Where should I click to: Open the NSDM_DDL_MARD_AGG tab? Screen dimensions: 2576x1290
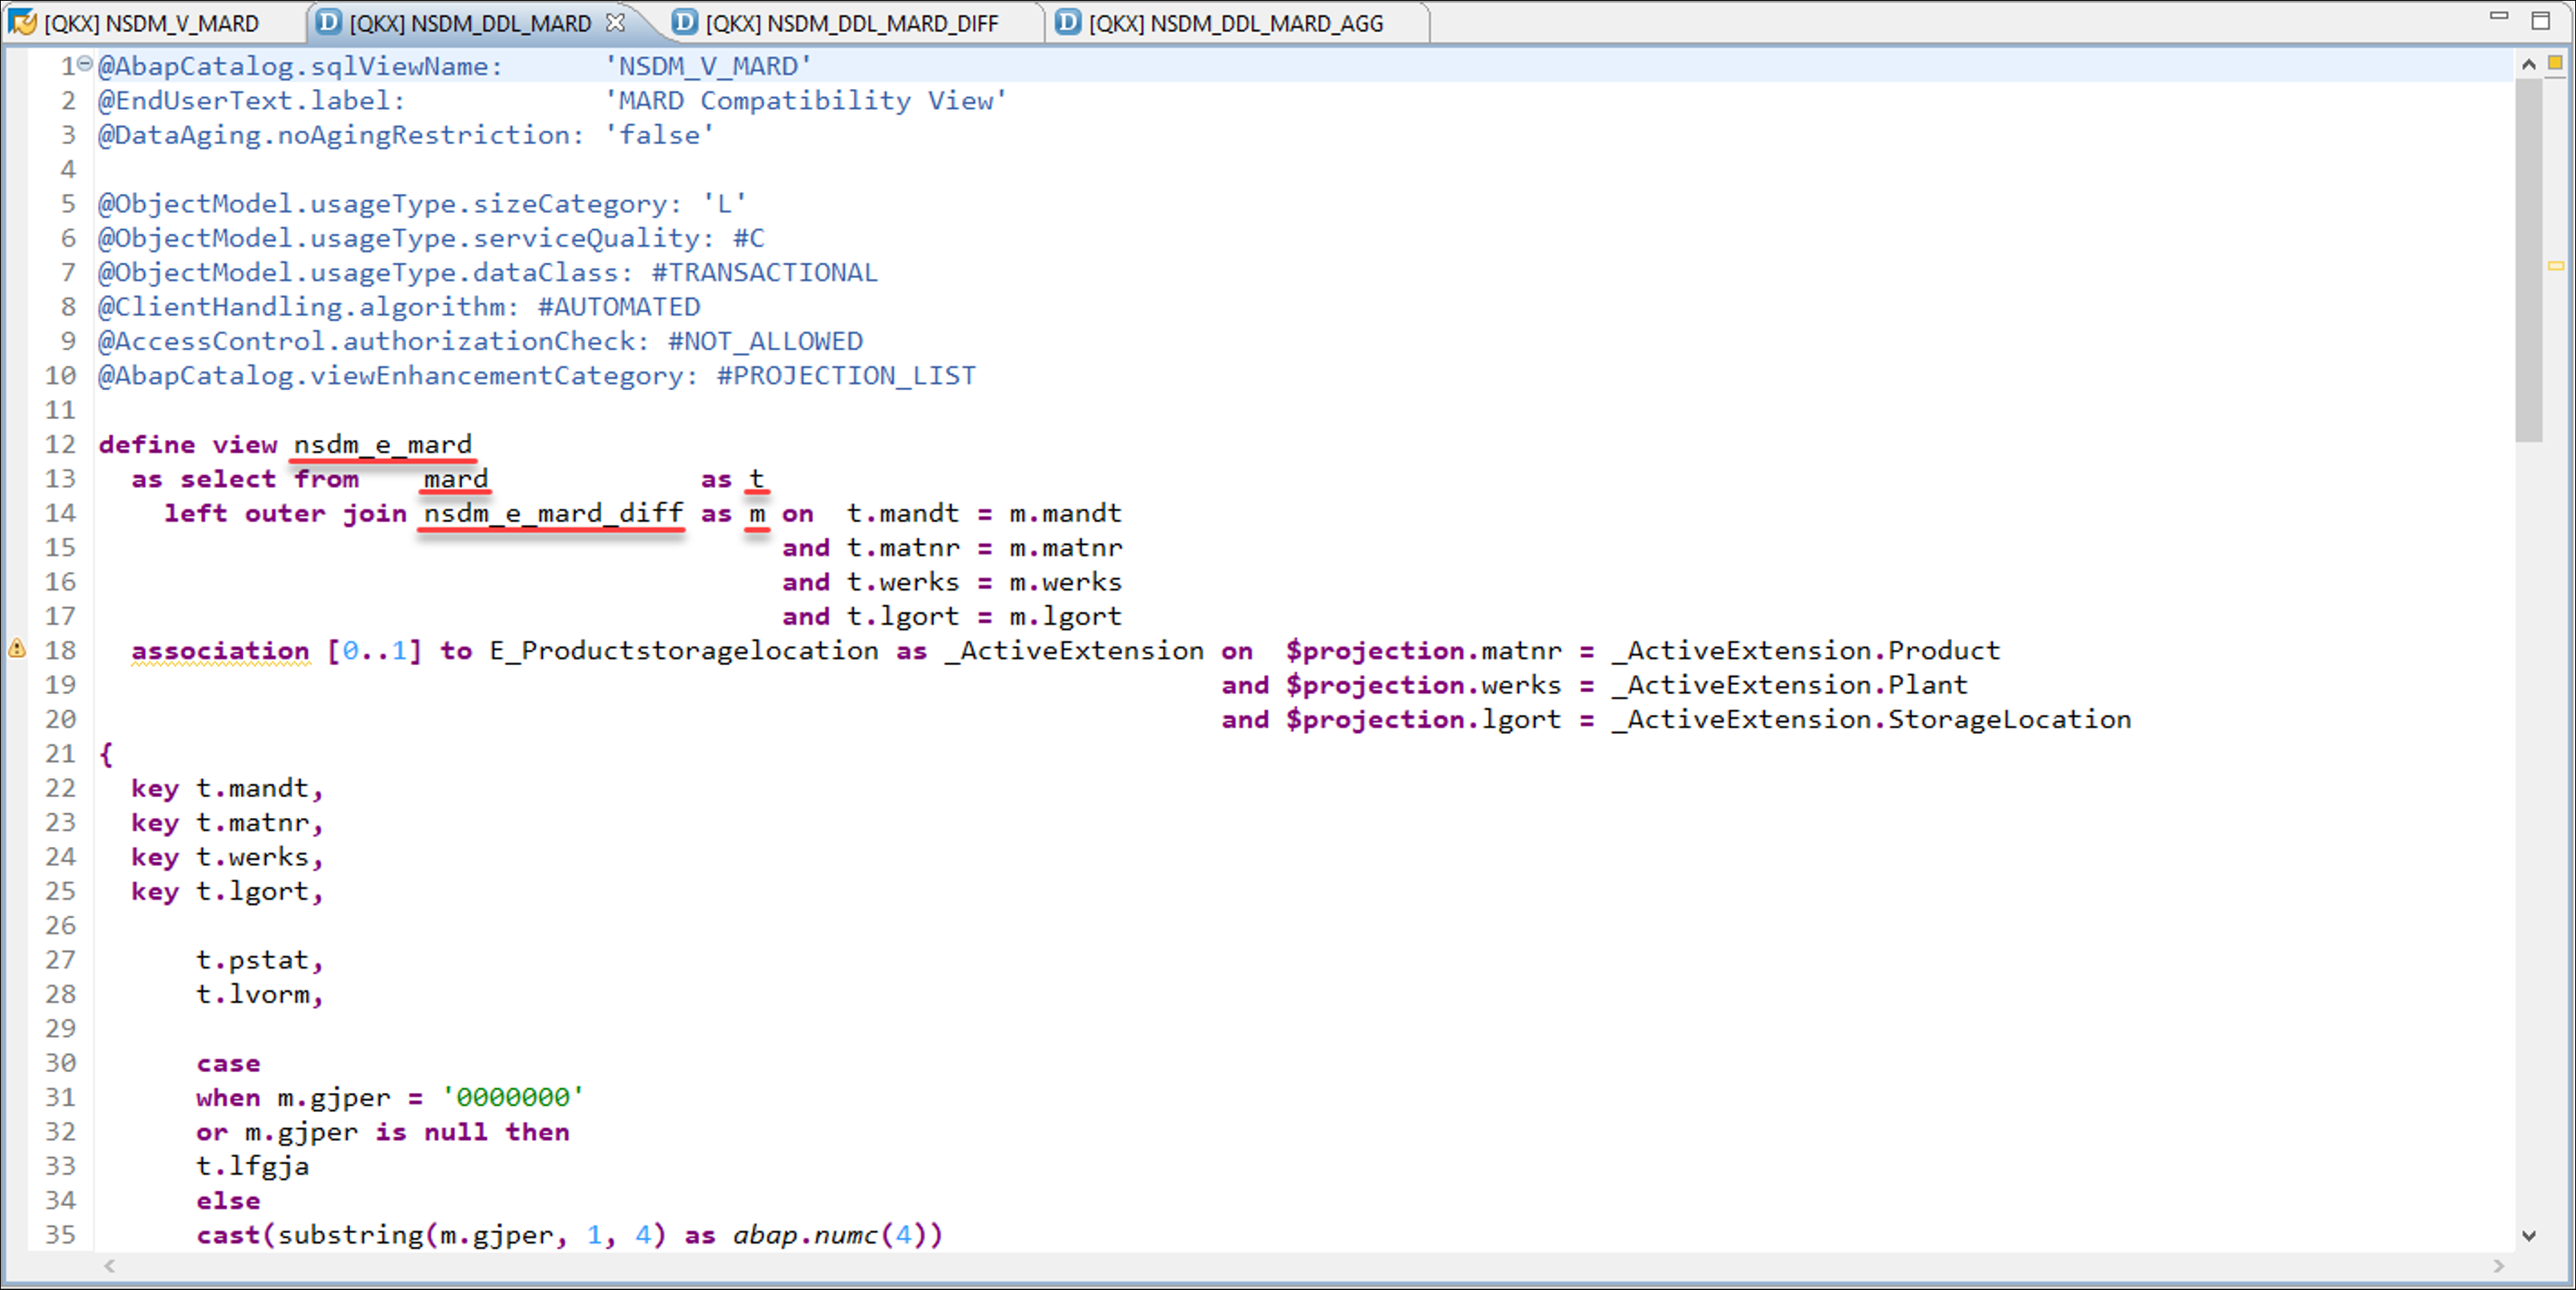coord(1236,23)
